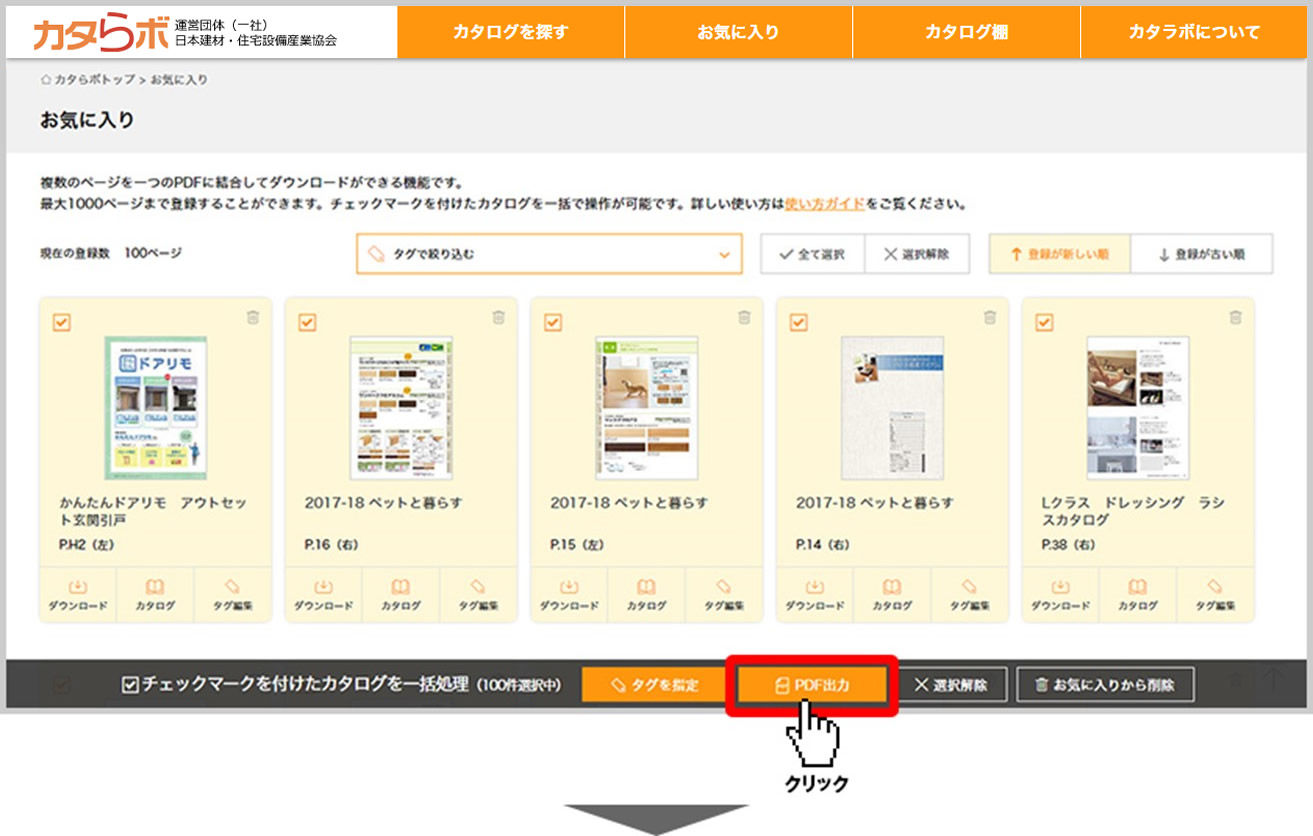Edit tags on the P.15 (左) card

(724, 594)
